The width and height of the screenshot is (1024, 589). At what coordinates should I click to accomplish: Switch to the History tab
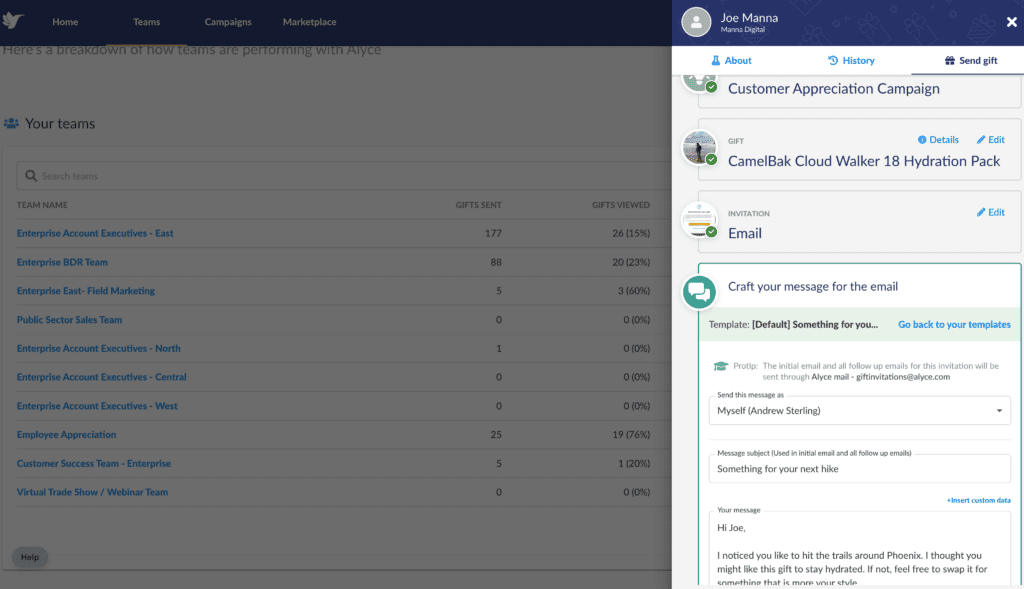851,61
